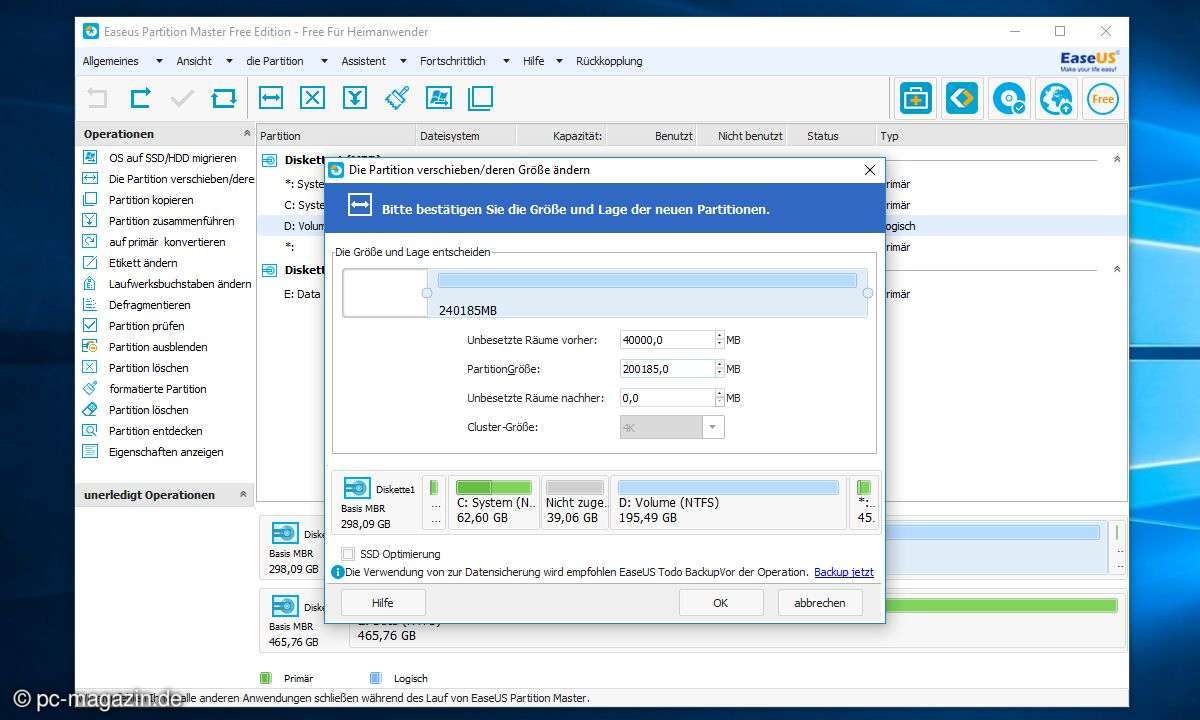Click the globe upgrade icon
Viewport: 1200px width, 720px height.
(1056, 99)
